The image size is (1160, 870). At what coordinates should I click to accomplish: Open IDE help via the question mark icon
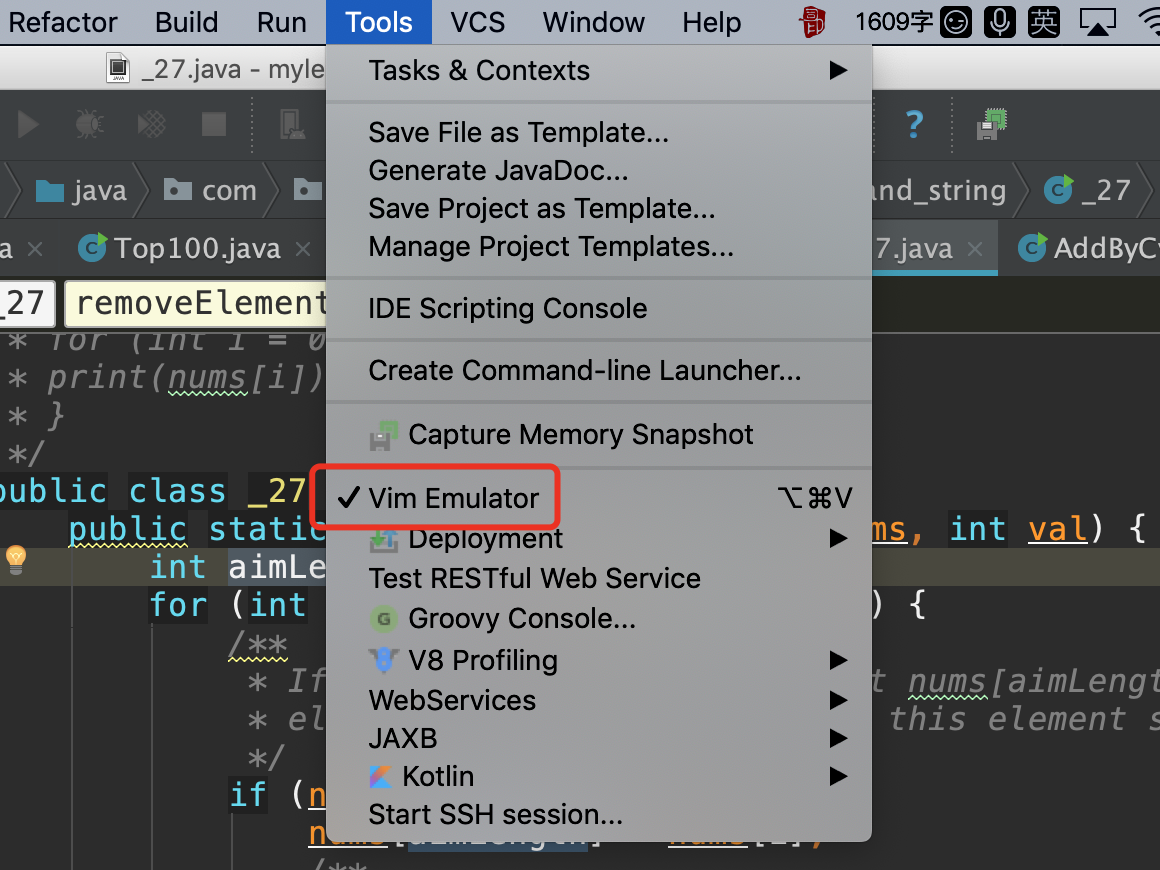[x=913, y=124]
